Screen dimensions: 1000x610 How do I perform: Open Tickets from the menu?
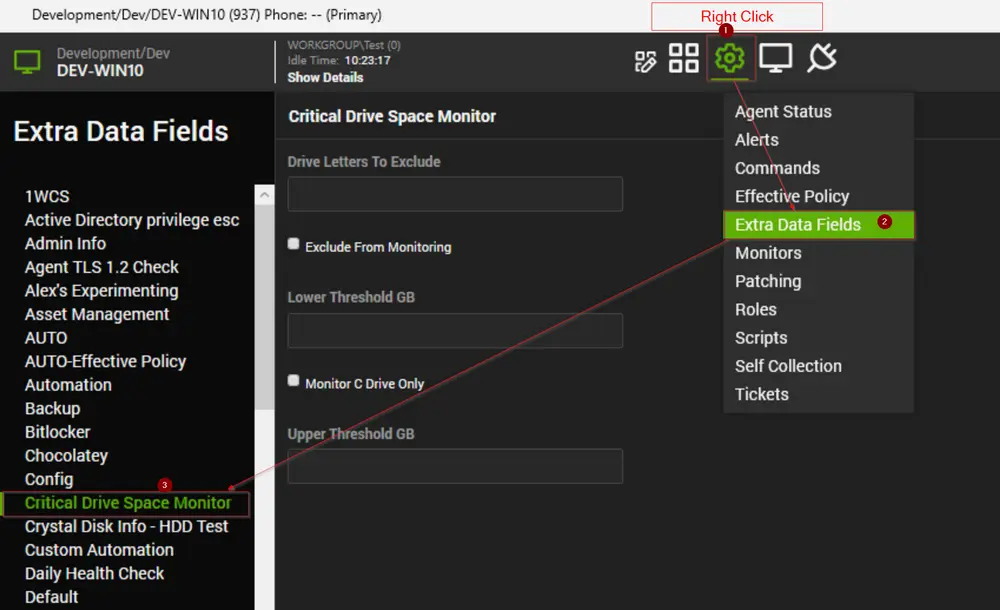pyautogui.click(x=761, y=394)
